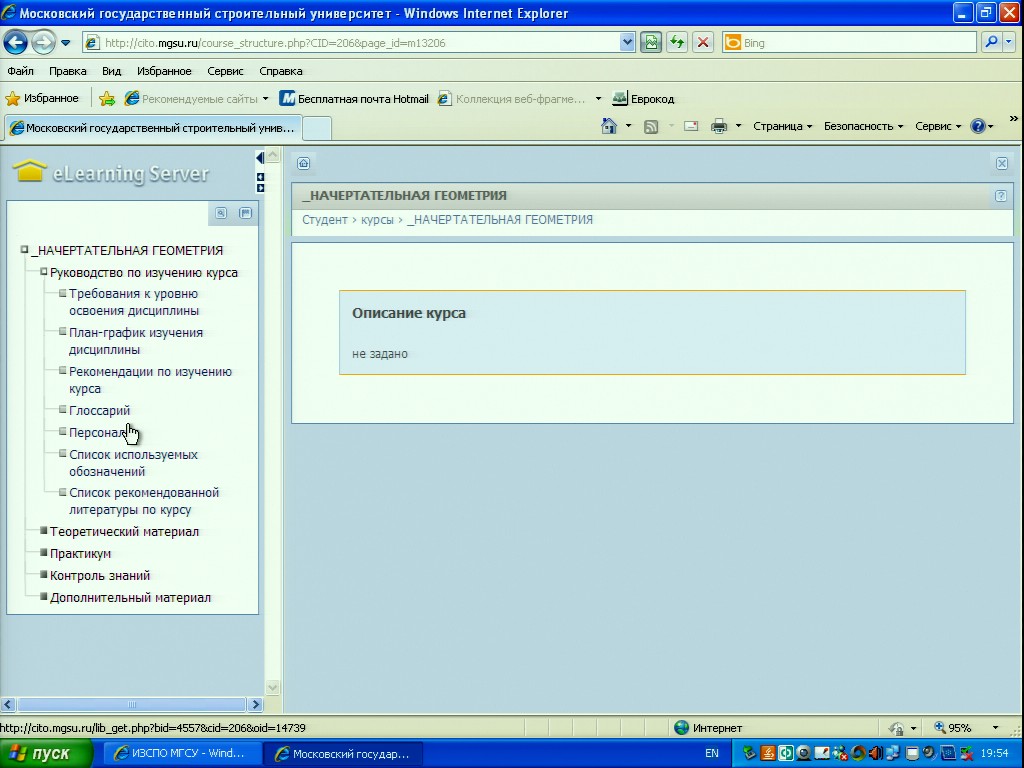Click the Home page icon in command bar
1024x768 pixels.
point(609,126)
